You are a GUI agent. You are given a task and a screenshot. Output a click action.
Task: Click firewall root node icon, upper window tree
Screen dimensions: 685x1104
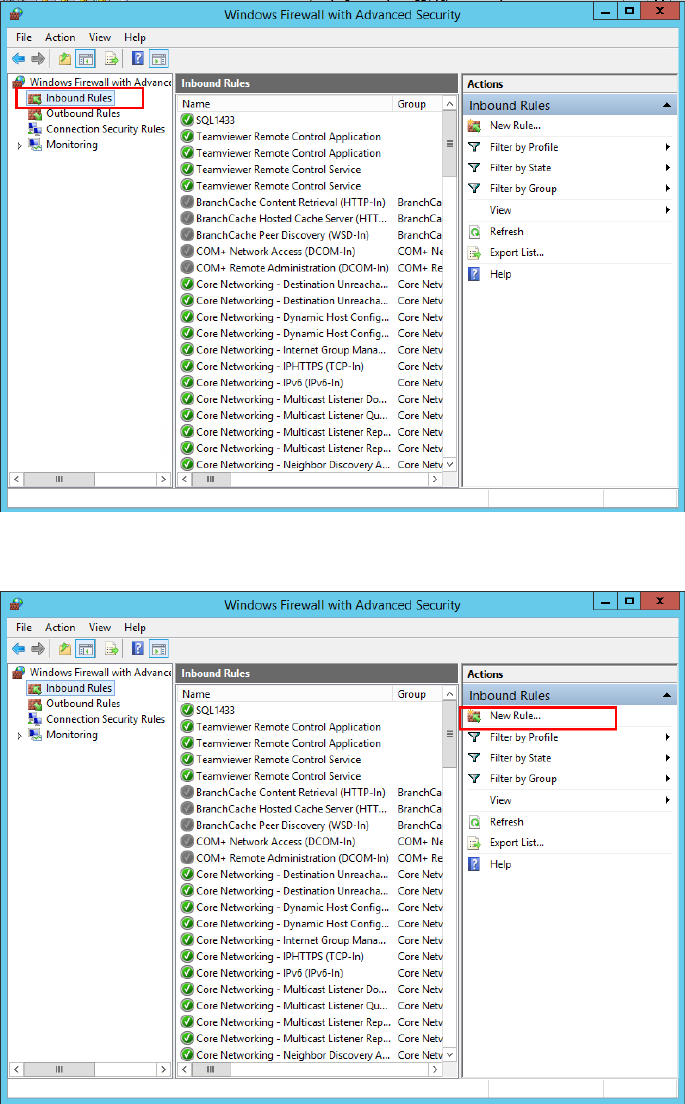[19, 82]
